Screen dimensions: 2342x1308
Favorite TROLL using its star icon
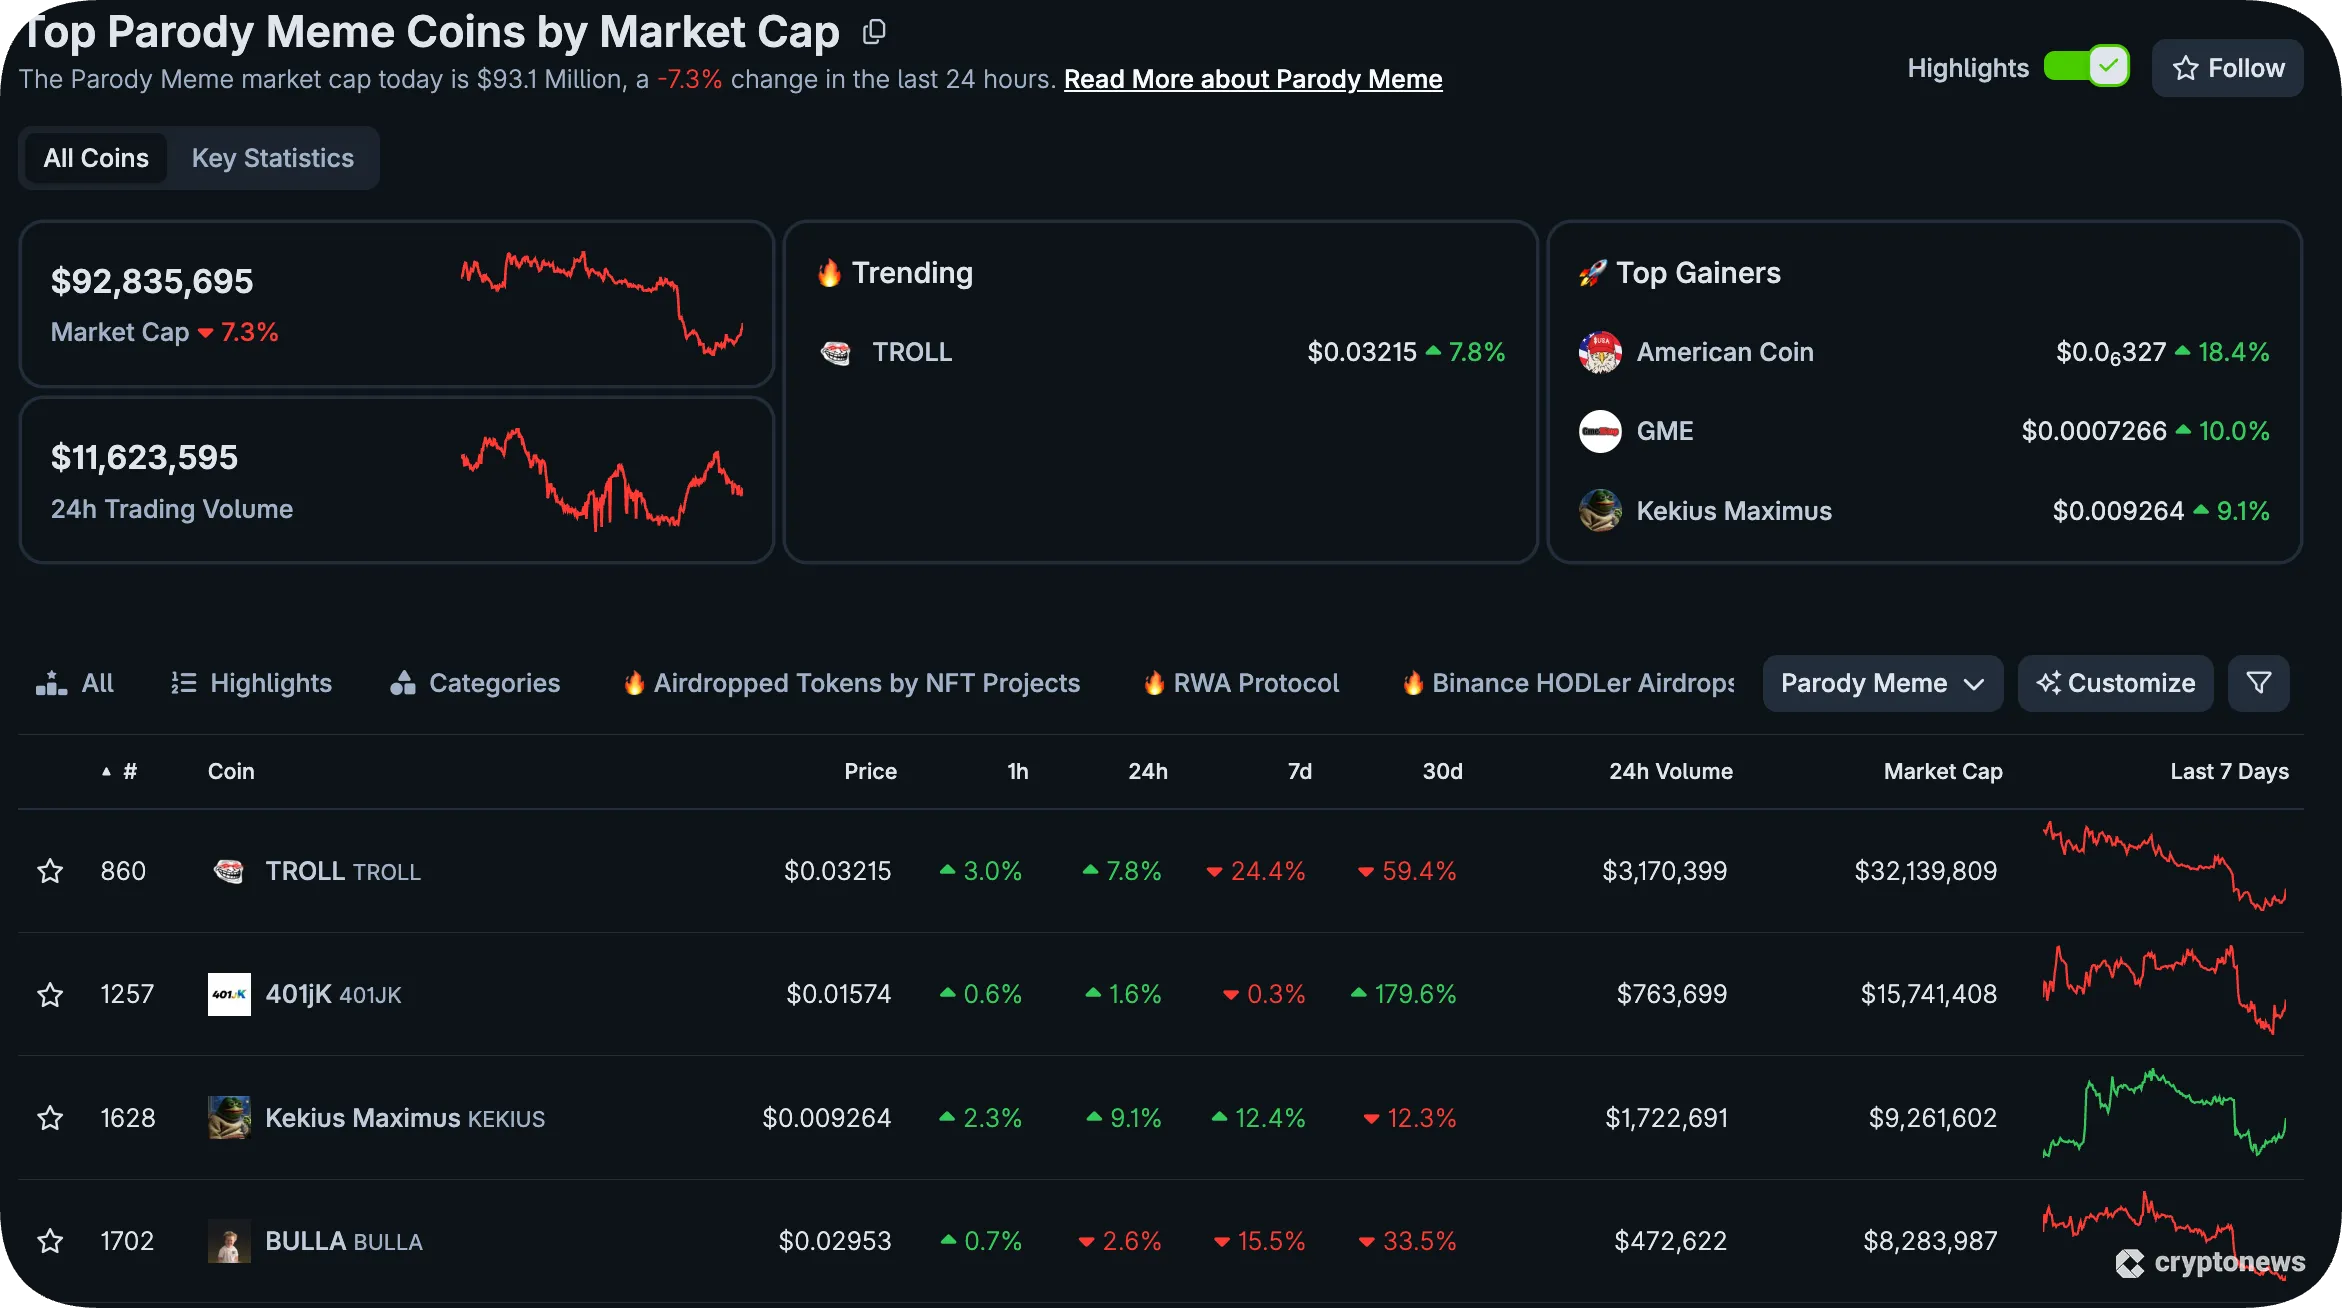49,871
